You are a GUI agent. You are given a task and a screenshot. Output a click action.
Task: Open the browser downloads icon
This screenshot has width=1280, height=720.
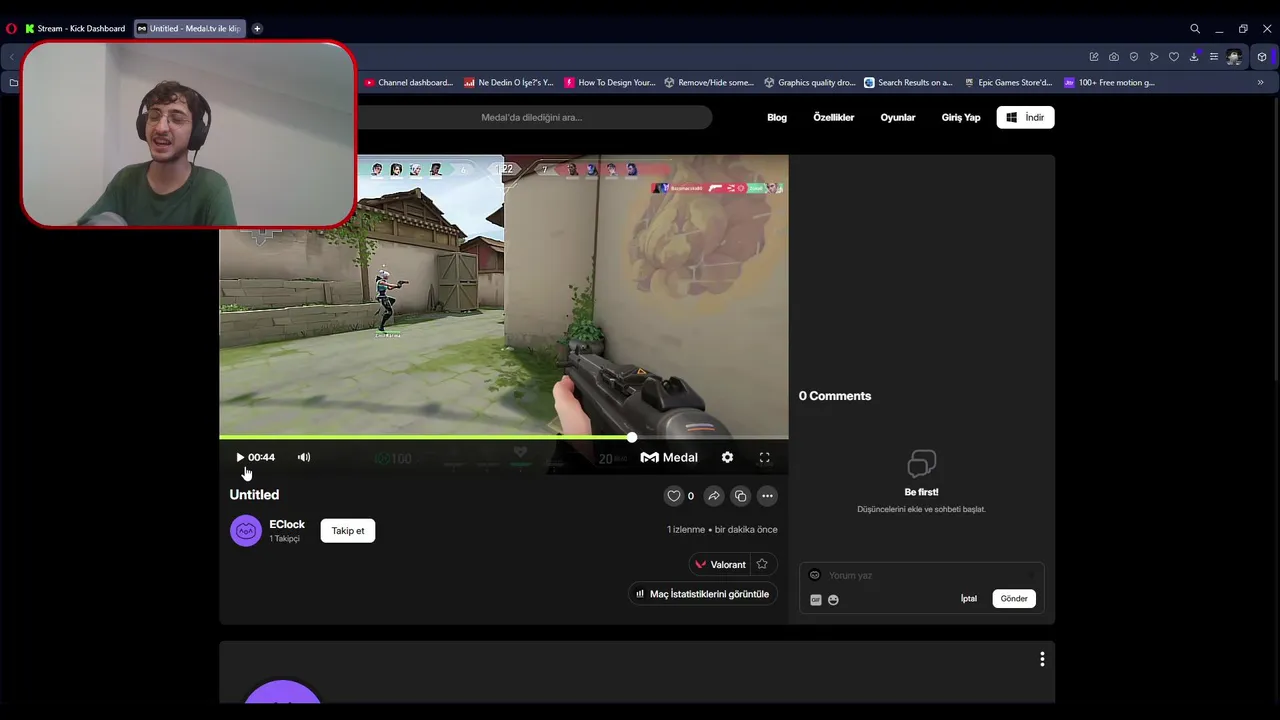[1194, 57]
